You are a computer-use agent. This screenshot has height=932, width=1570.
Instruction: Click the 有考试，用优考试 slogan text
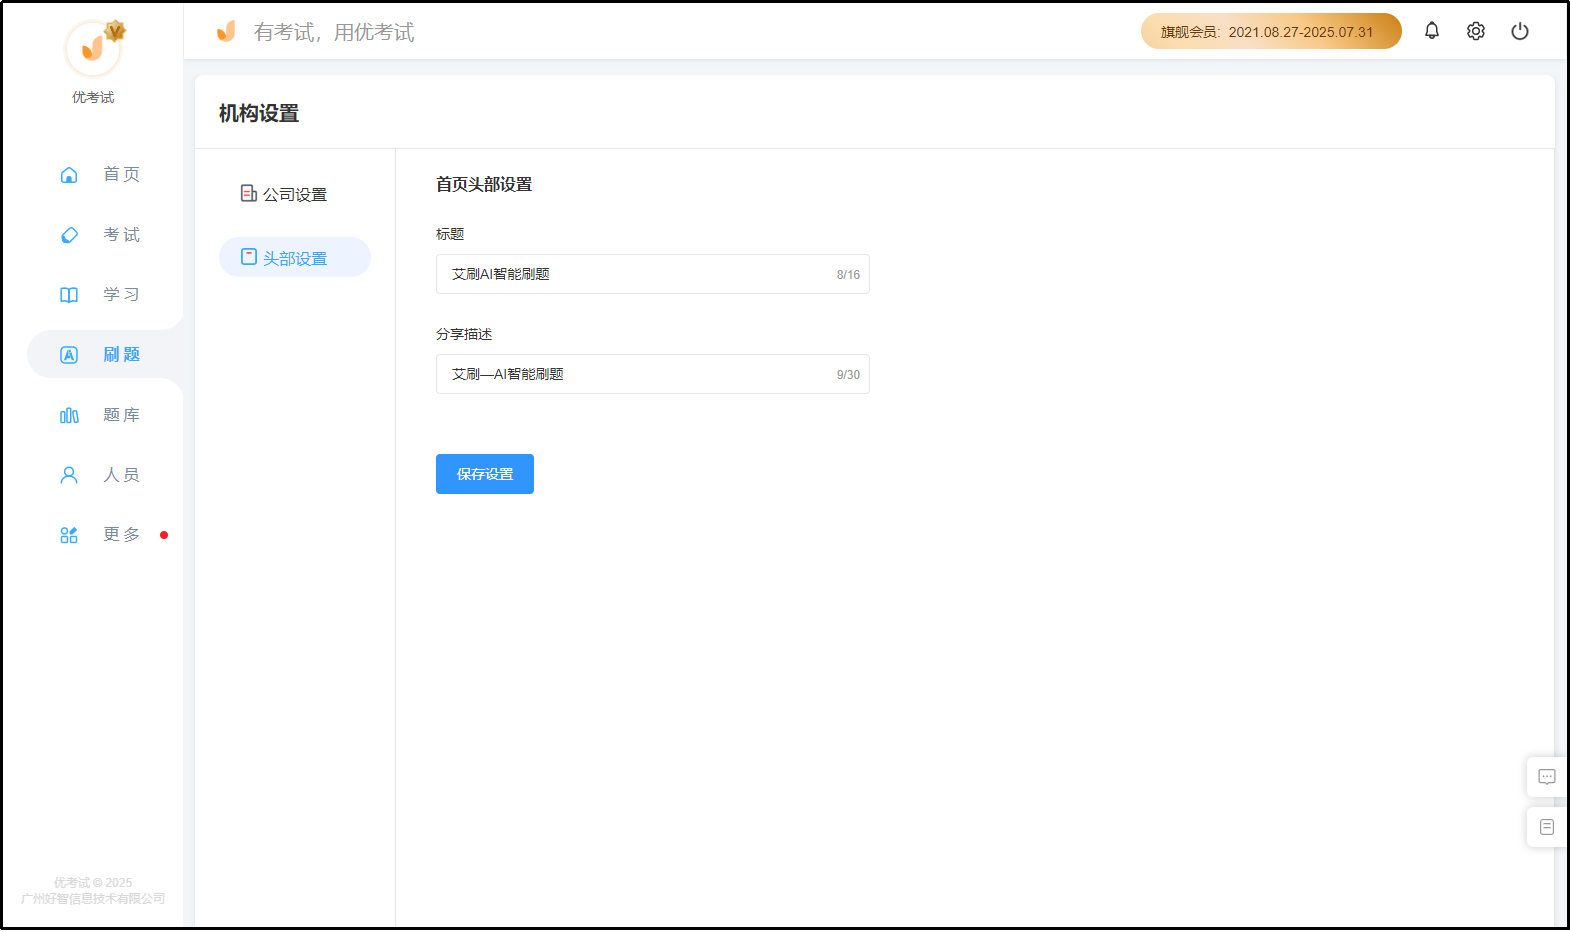tap(334, 32)
